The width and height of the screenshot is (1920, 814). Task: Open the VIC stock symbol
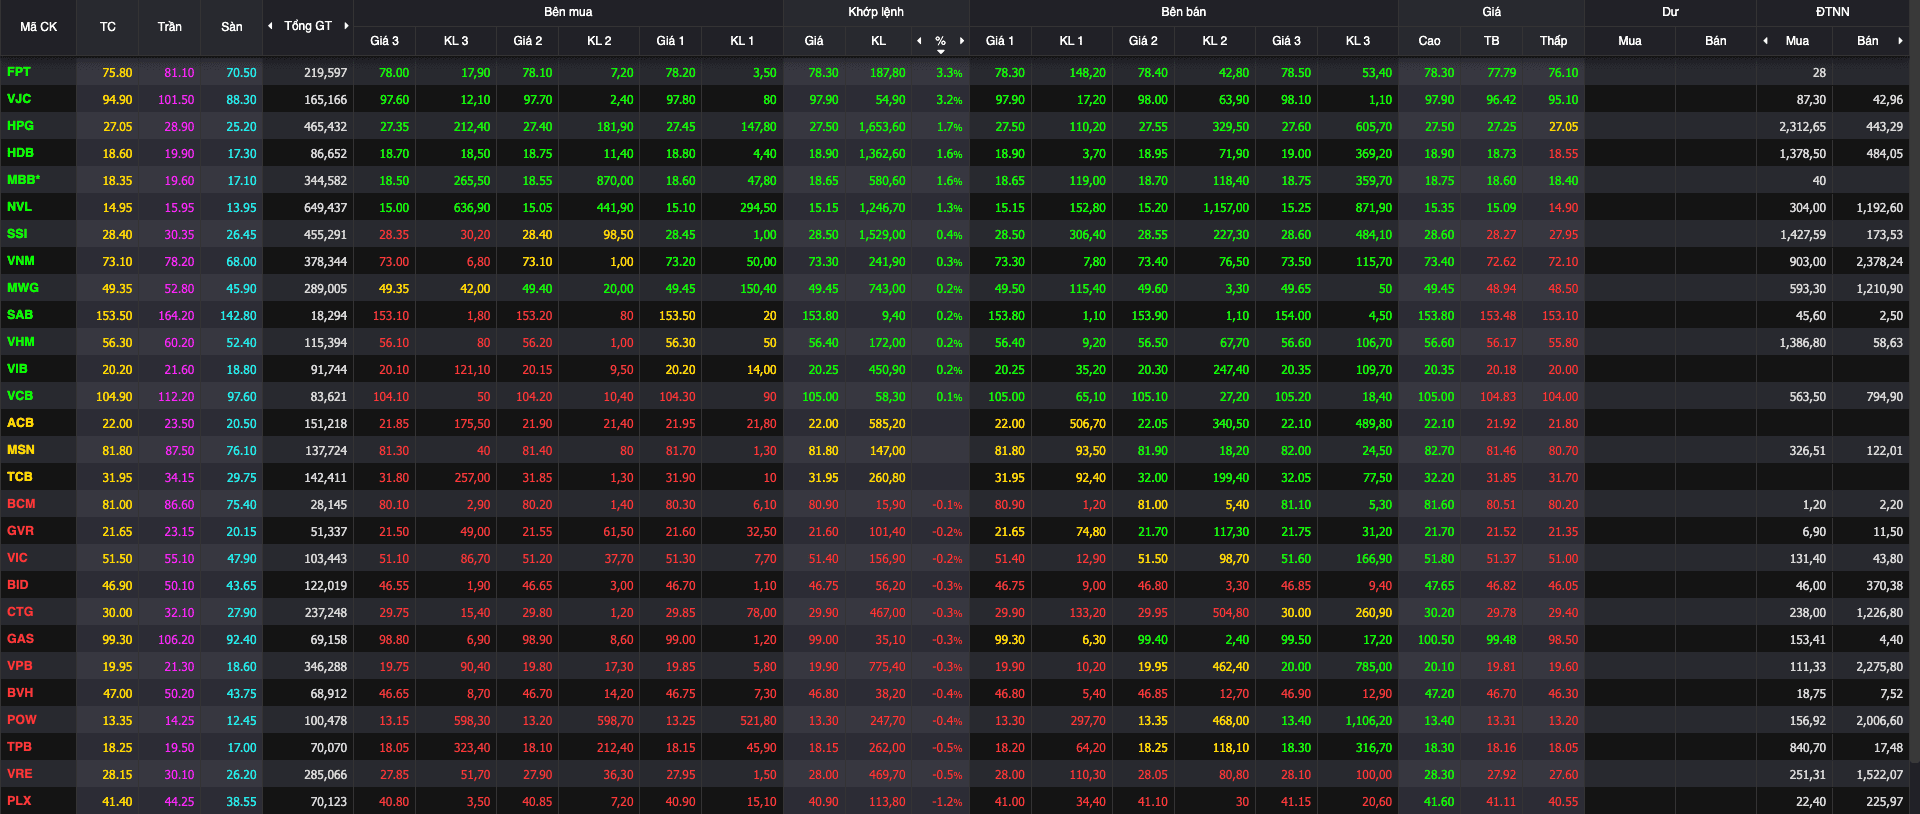pos(17,558)
